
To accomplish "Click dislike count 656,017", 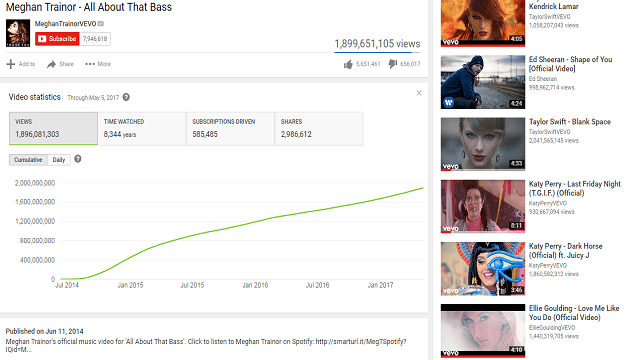I will click(410, 64).
